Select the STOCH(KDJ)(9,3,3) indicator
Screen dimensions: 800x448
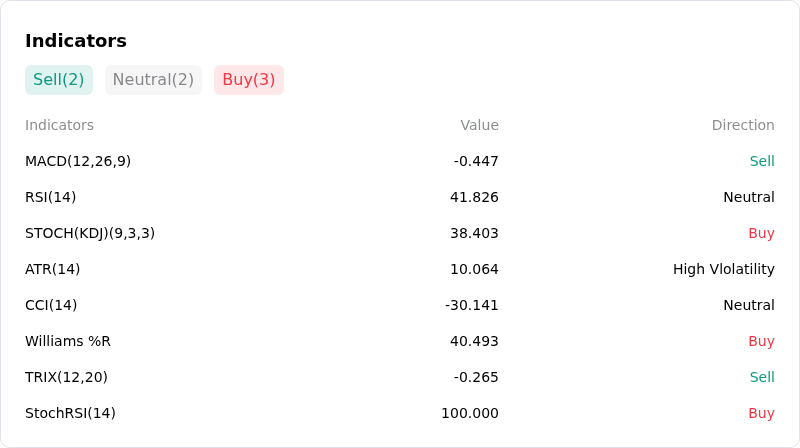tap(90, 233)
